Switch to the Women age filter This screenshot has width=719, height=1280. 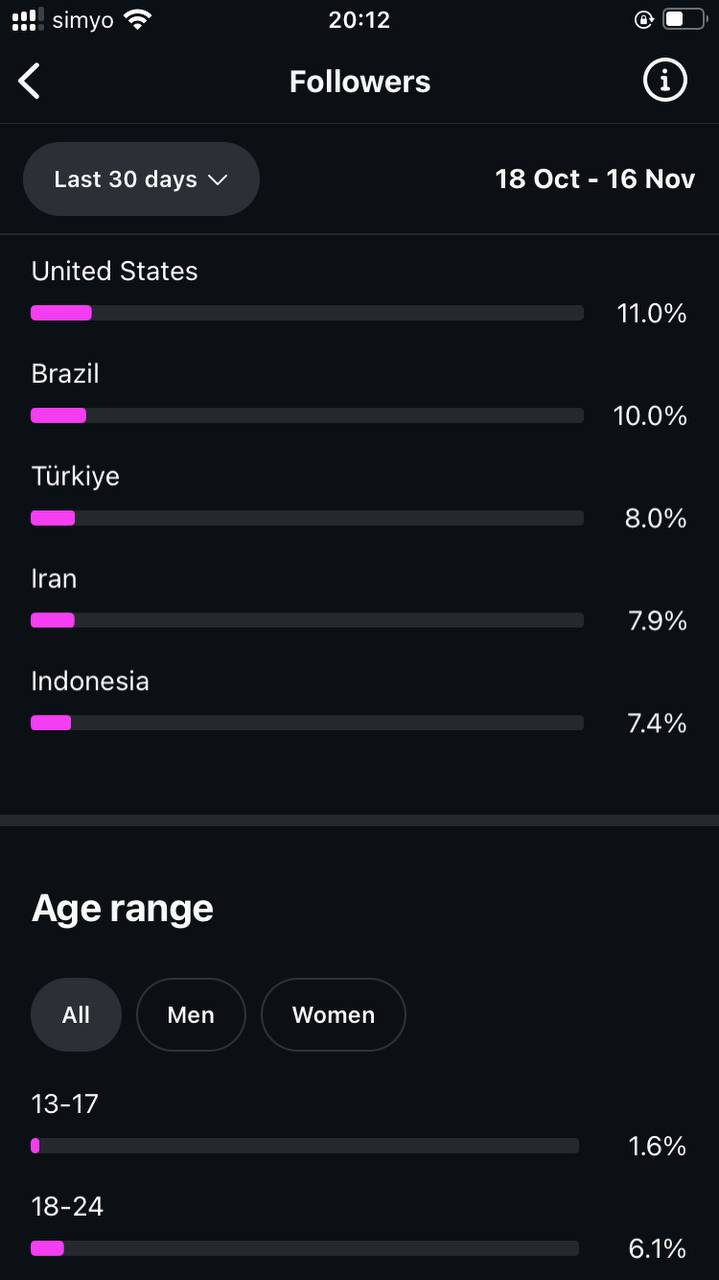click(x=333, y=1015)
